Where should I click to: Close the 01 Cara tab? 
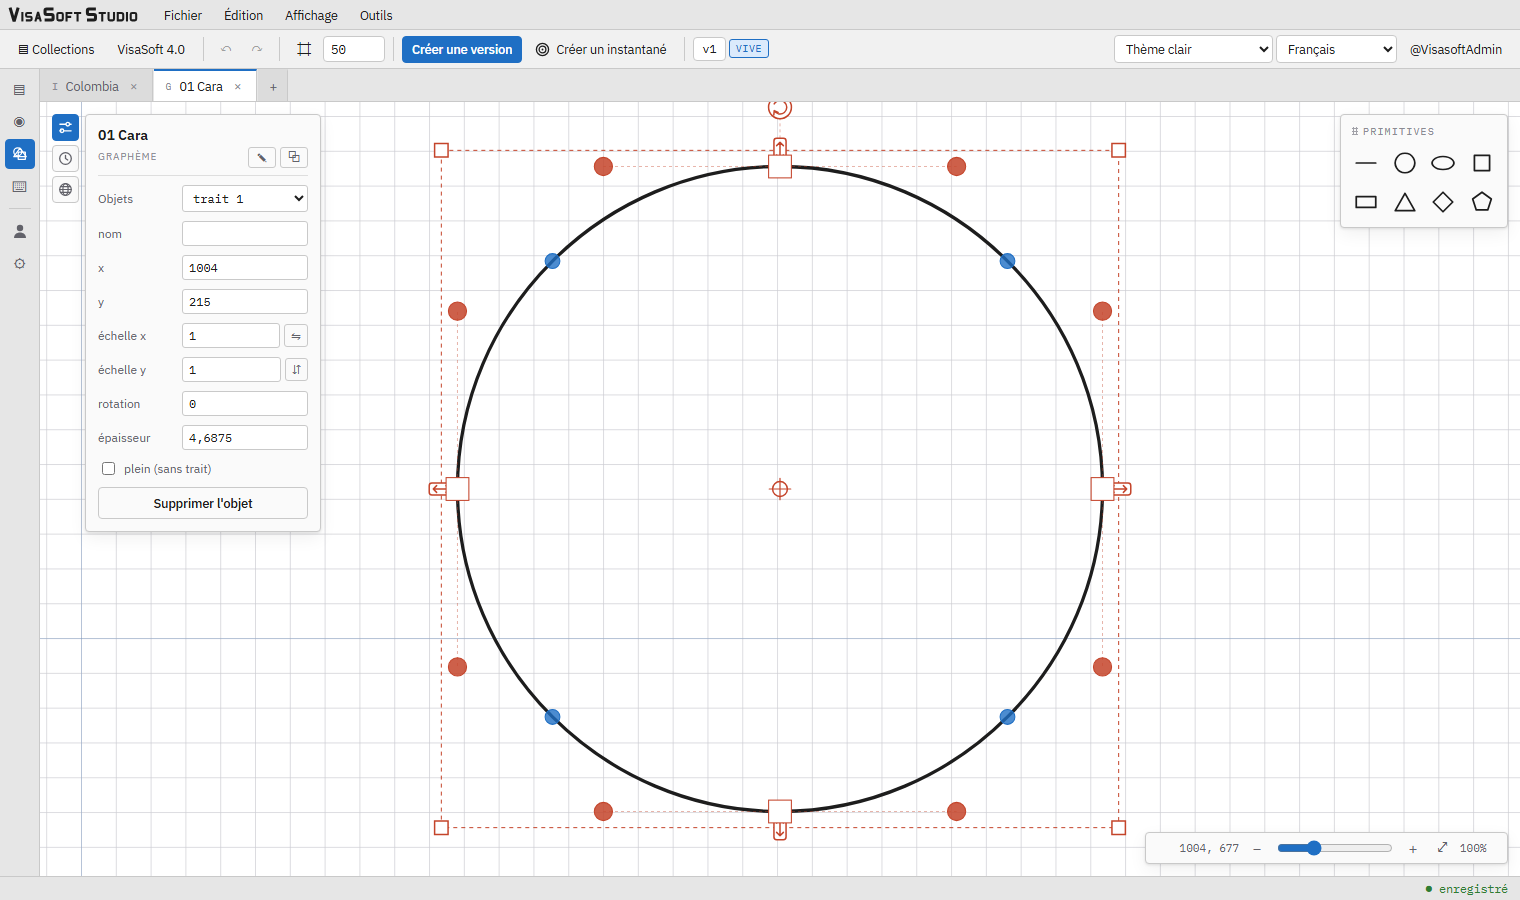point(238,87)
